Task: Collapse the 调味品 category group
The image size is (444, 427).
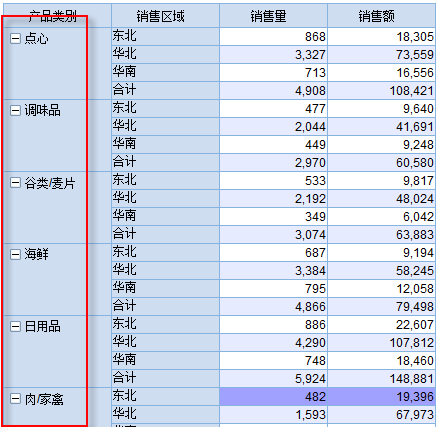Action: point(15,111)
